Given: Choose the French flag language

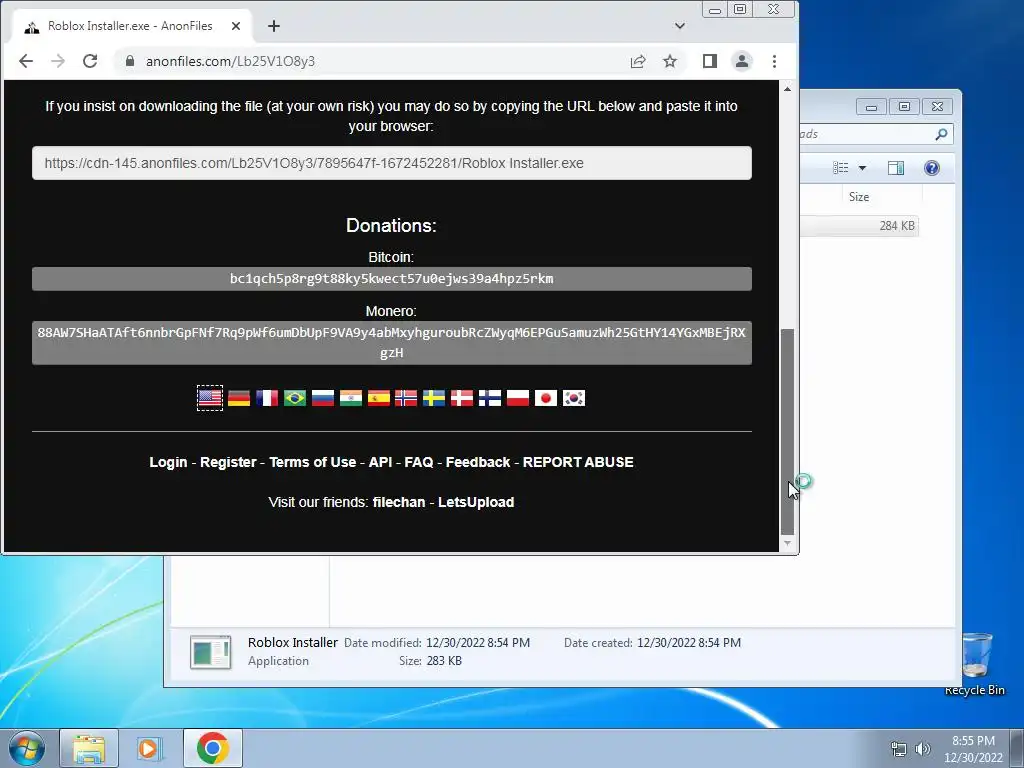Looking at the screenshot, I should point(267,398).
